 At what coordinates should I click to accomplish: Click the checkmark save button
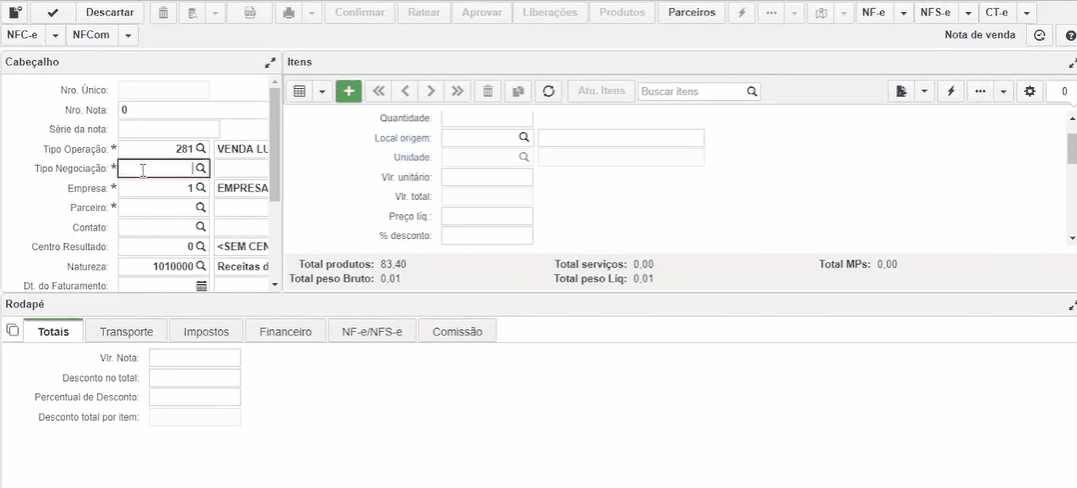[x=52, y=12]
